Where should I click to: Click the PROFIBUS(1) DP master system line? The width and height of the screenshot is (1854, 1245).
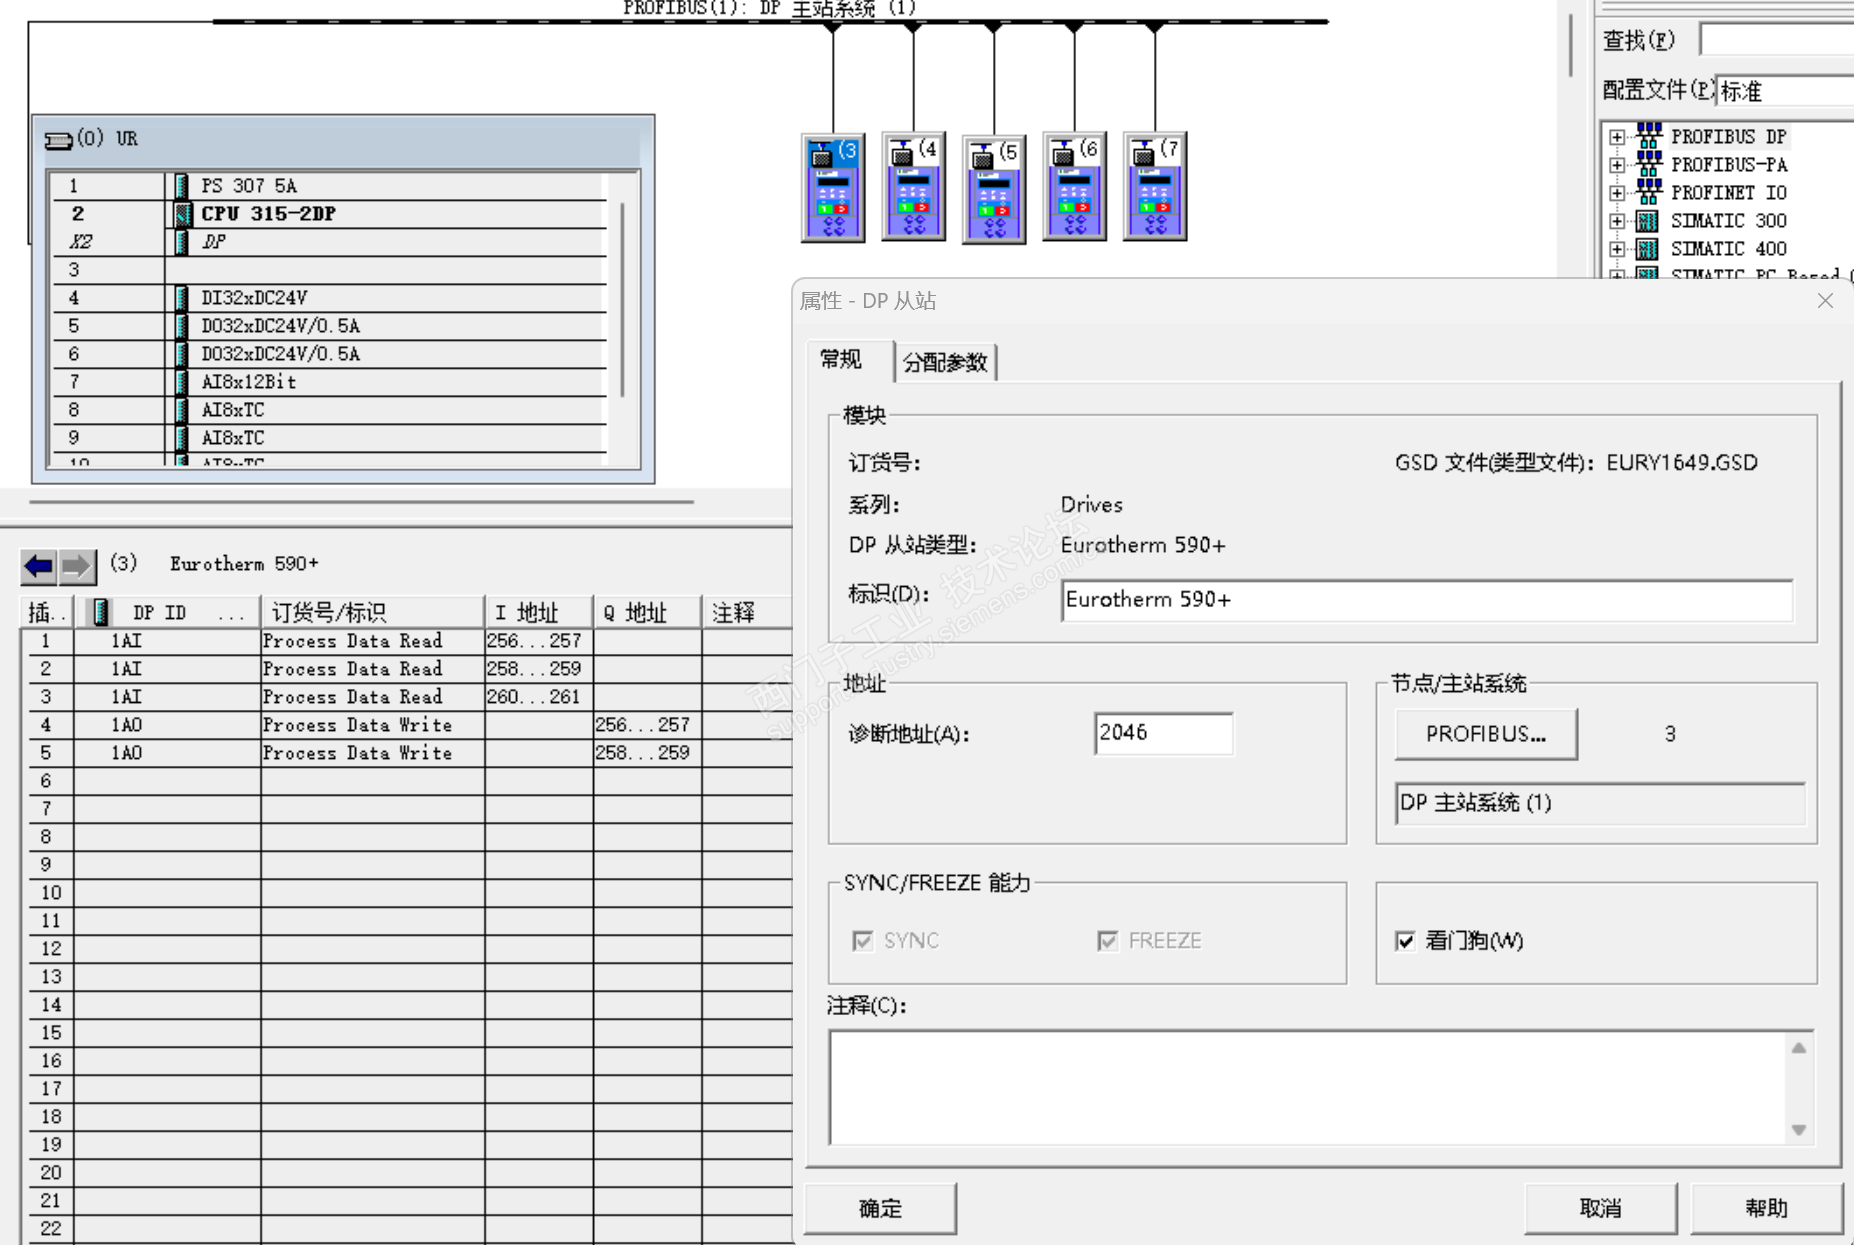[x=770, y=21]
